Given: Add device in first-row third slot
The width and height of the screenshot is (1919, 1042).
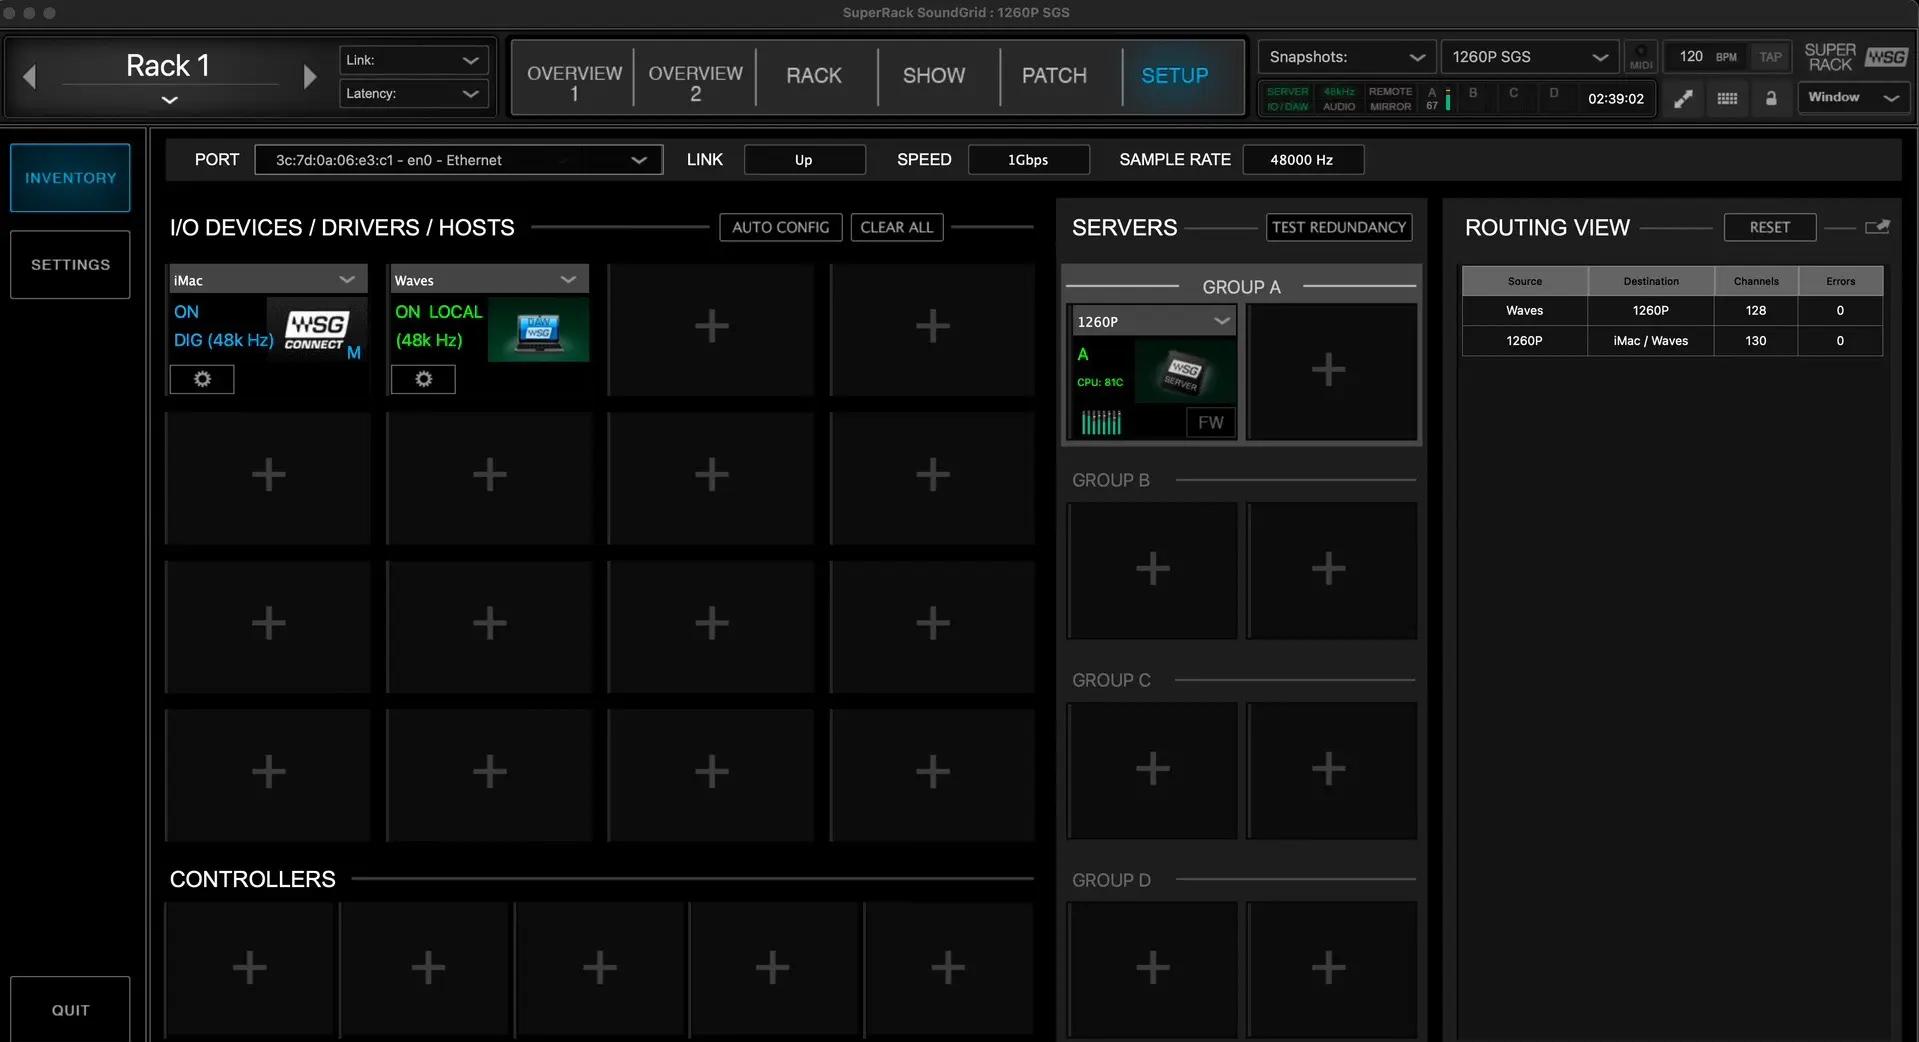Looking at the screenshot, I should pos(711,328).
